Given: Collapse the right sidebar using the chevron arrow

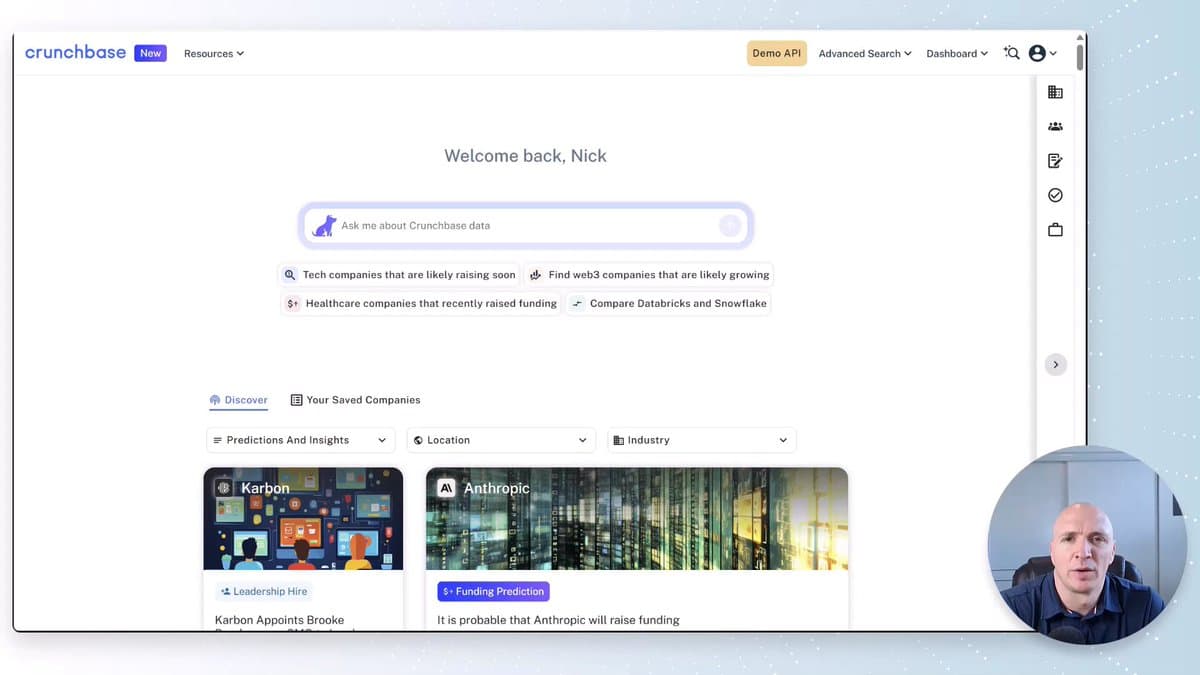Looking at the screenshot, I should click(1056, 364).
